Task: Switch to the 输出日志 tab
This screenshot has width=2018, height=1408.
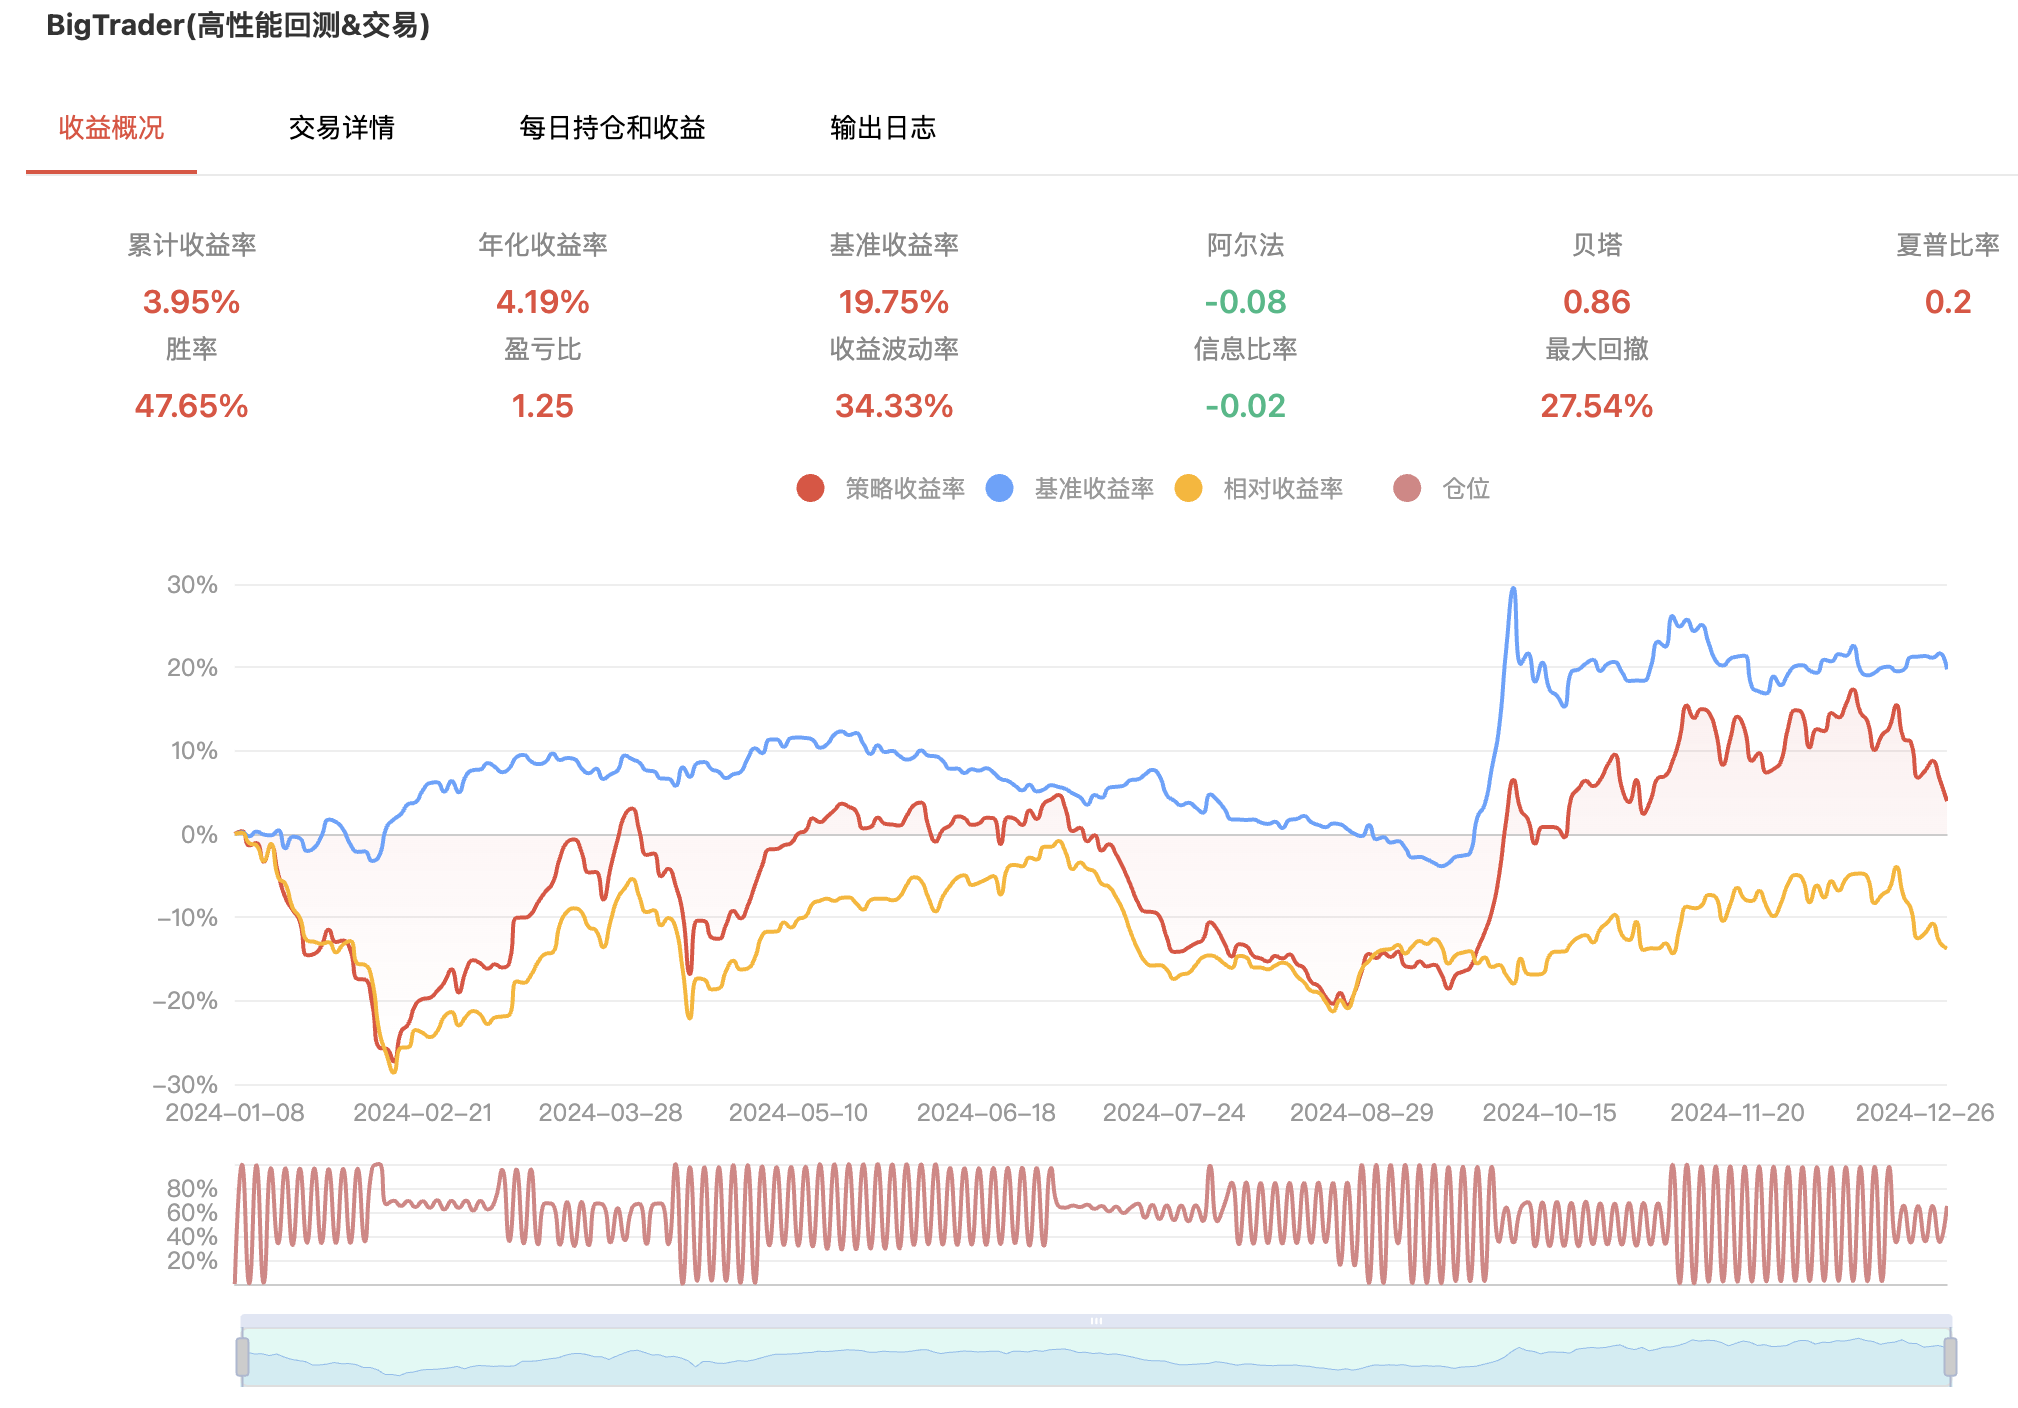Action: point(882,128)
